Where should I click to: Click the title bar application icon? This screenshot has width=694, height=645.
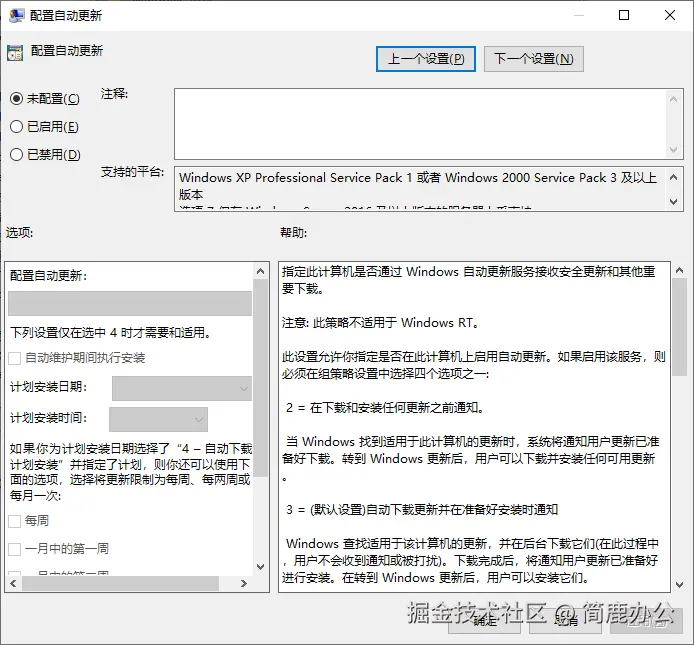coord(16,16)
